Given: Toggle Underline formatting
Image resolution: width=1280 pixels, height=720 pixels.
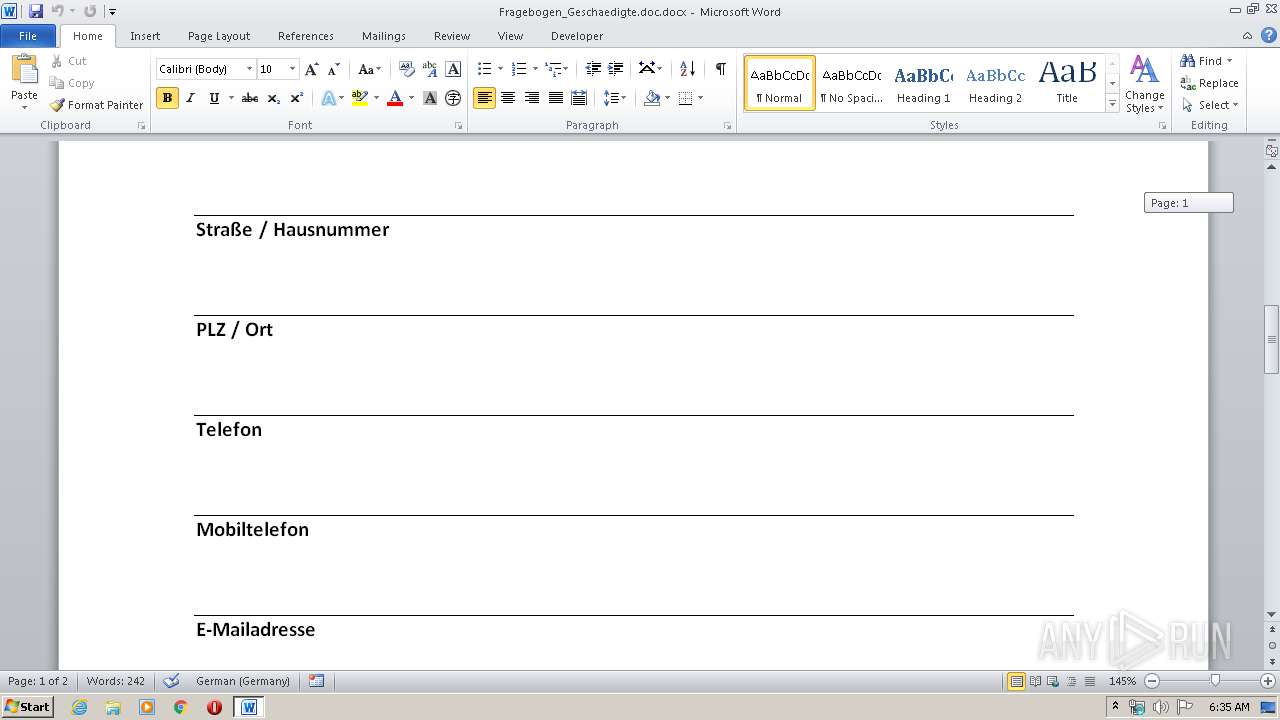Looking at the screenshot, I should tap(214, 98).
